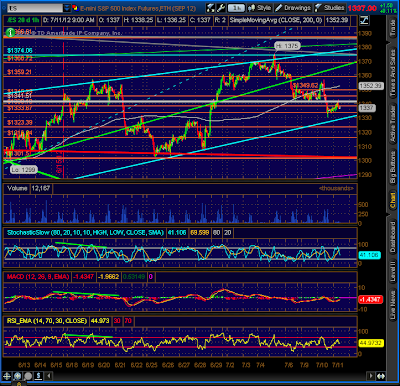The image size is (400, 386).
Task: Click the right scroll arrow on time axis
Action: pyautogui.click(x=371, y=376)
